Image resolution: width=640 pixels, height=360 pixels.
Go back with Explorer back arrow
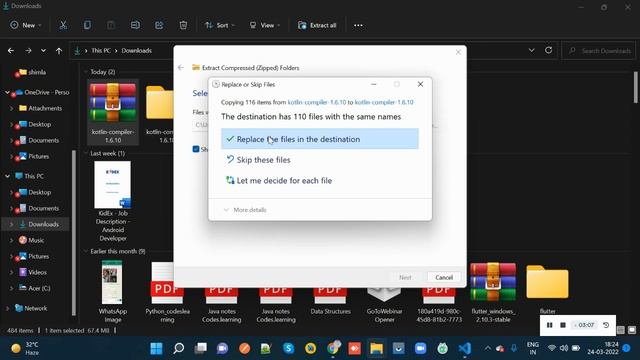coord(11,51)
